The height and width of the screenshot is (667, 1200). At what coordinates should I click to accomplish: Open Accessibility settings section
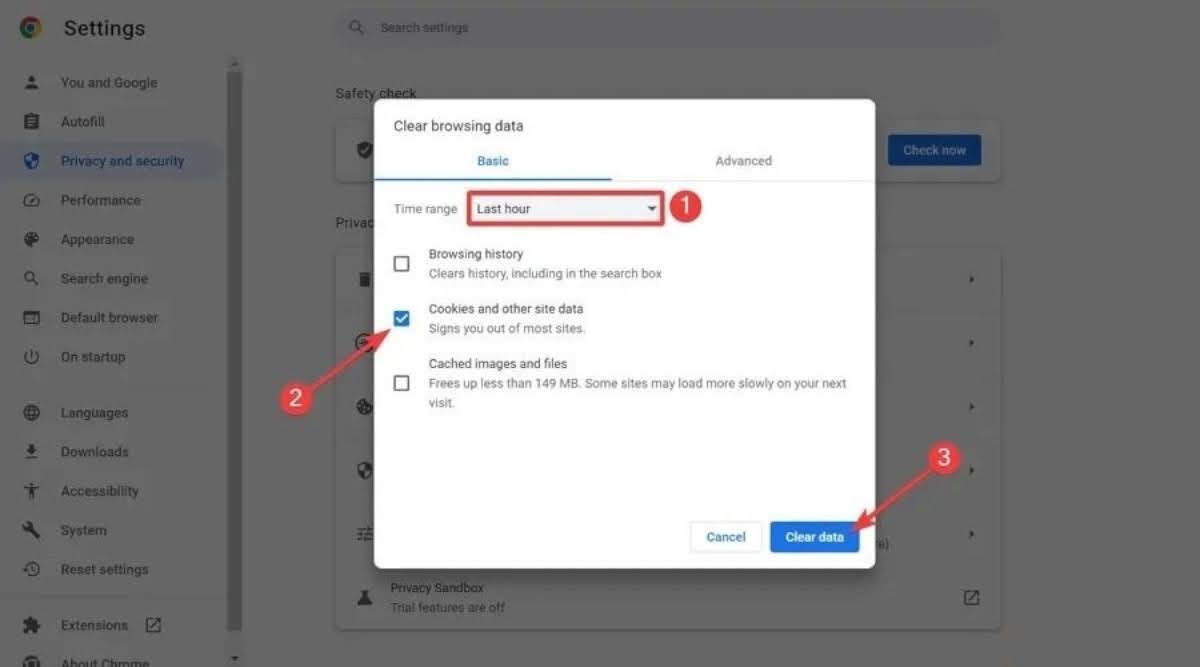[x=100, y=490]
